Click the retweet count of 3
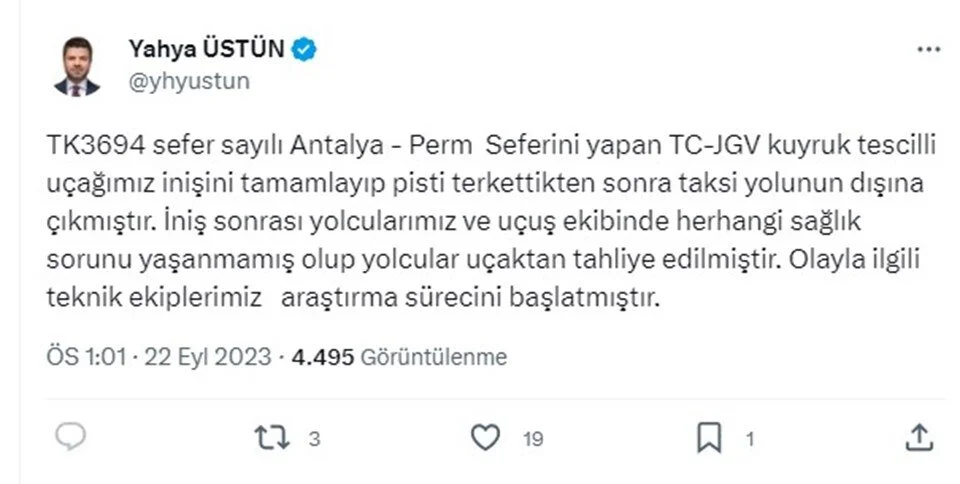This screenshot has height=484, width=960. [x=313, y=437]
